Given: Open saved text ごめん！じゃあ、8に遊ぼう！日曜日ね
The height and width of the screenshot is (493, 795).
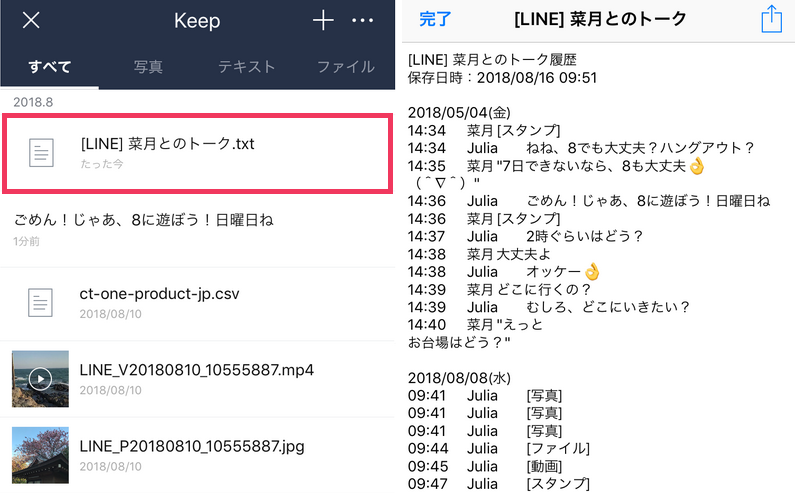Looking at the screenshot, I should click(197, 230).
